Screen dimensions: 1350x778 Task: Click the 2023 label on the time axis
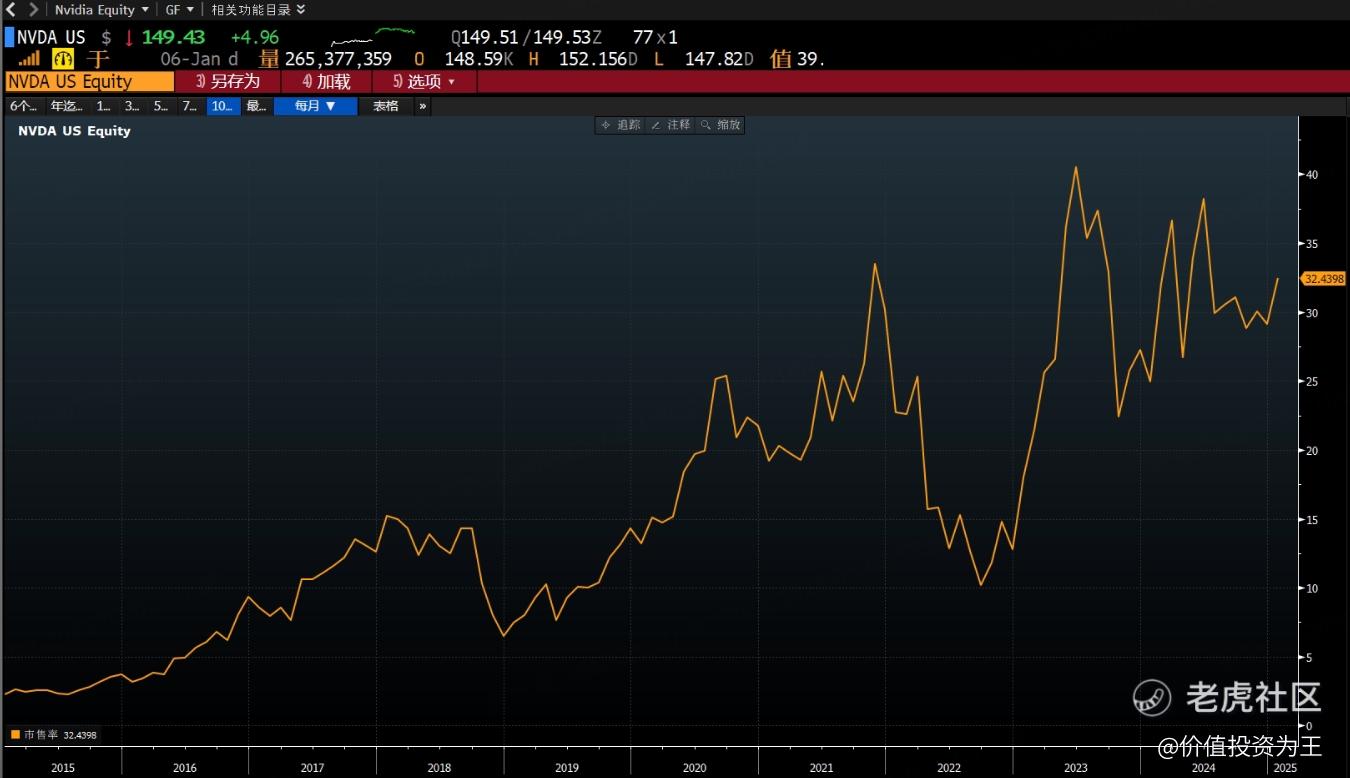[x=1076, y=768]
